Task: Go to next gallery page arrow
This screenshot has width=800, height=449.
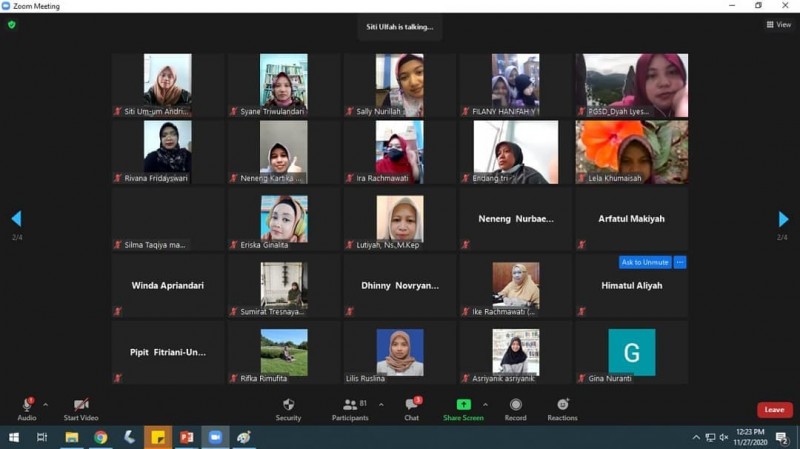Action: tap(783, 219)
